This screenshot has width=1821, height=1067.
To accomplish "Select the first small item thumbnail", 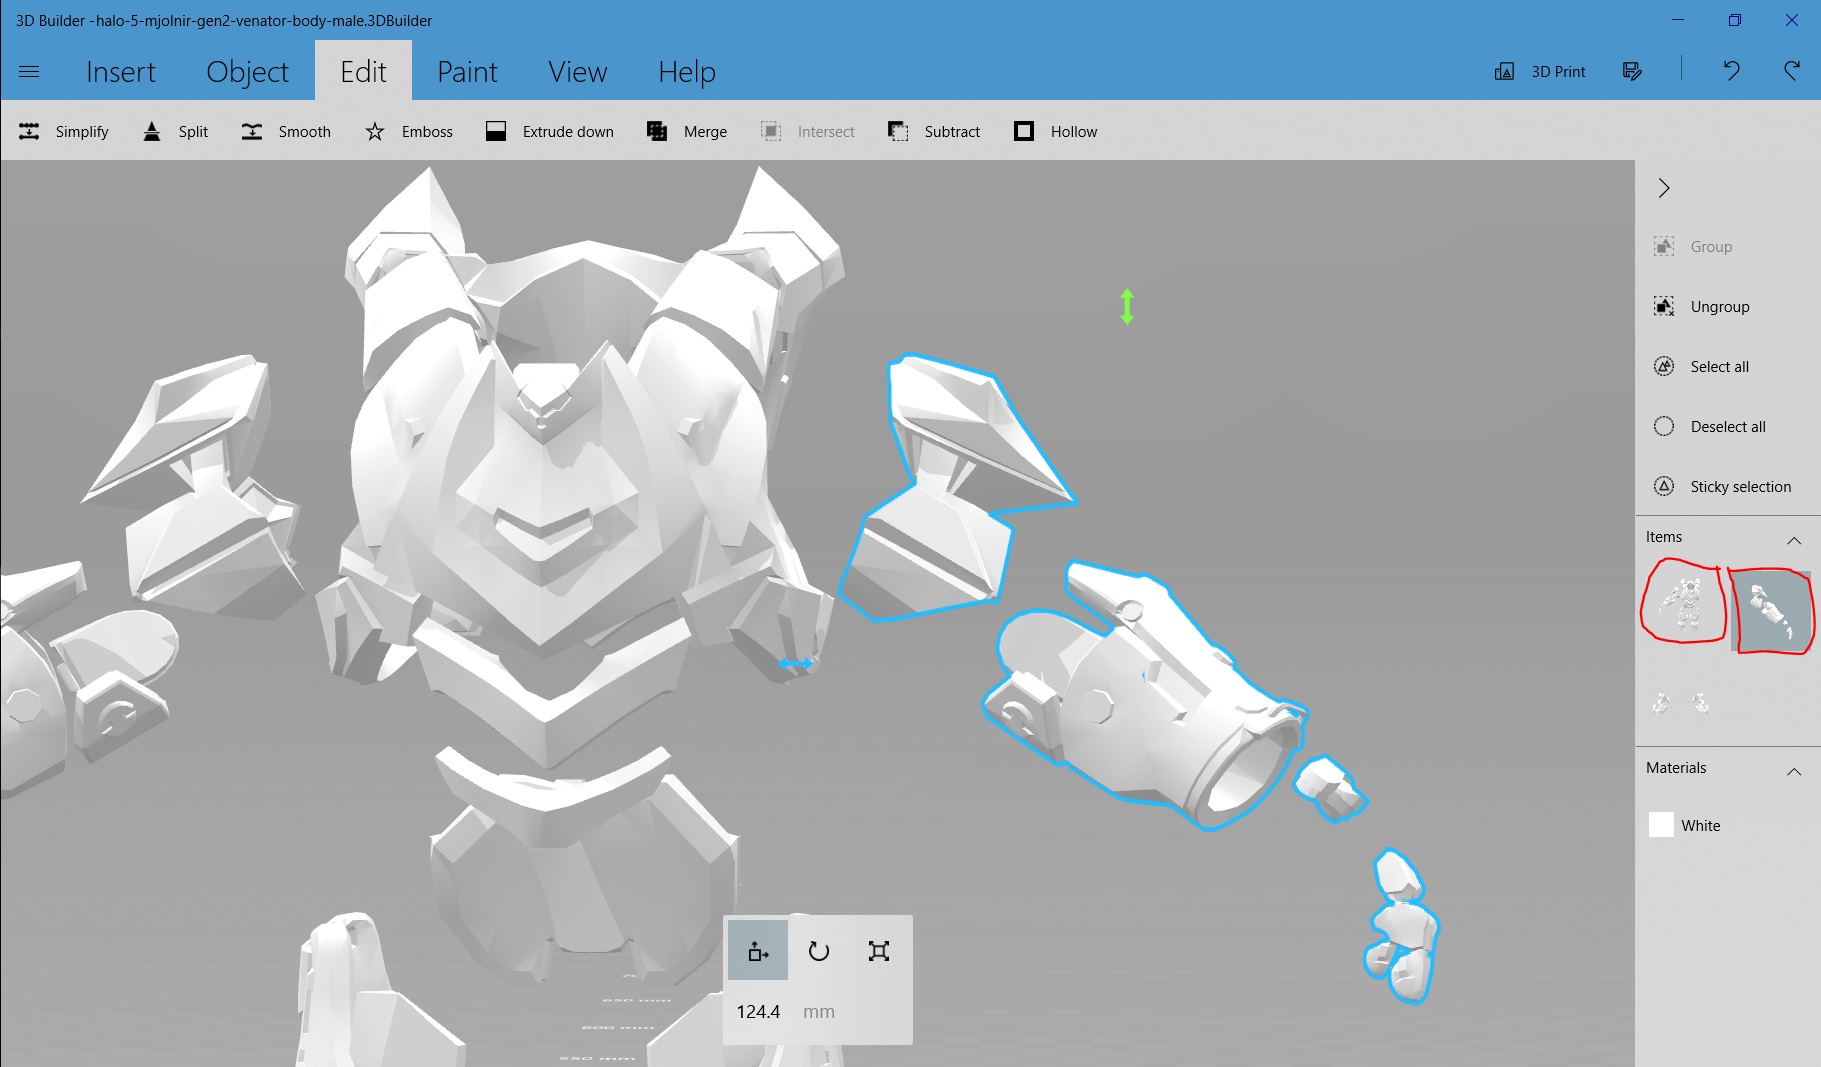I will 1661,703.
